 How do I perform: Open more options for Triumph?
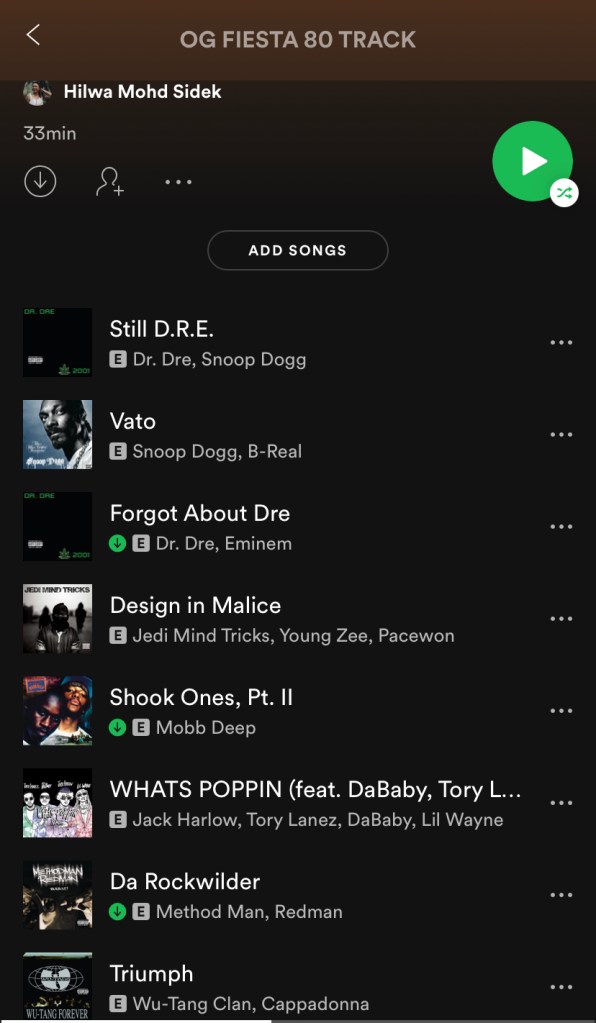pyautogui.click(x=561, y=987)
